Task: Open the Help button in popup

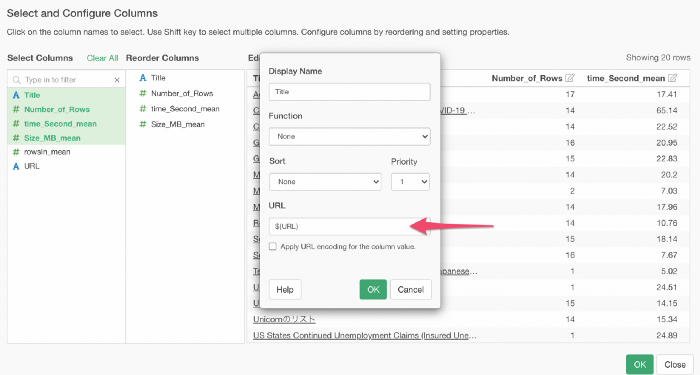Action: coord(285,289)
